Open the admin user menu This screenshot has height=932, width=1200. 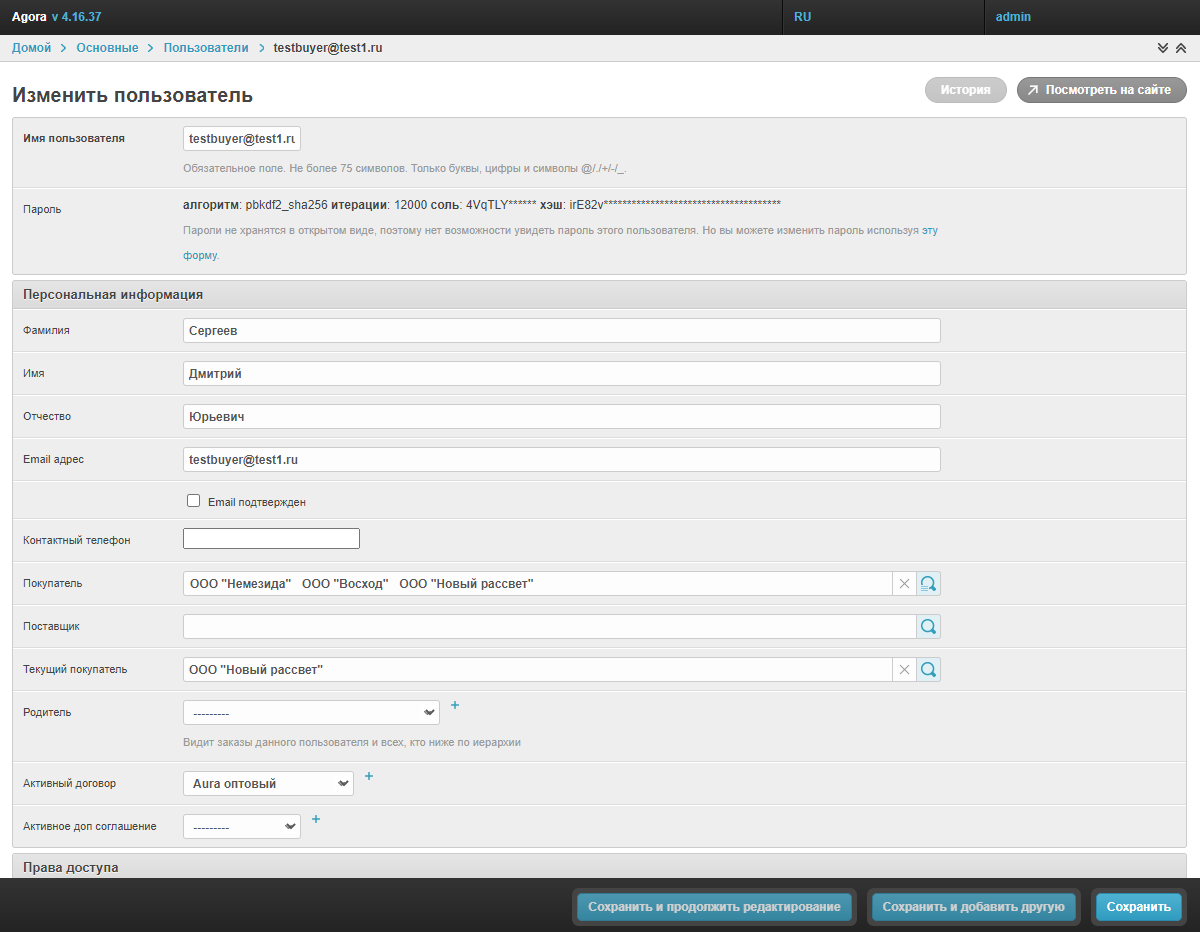click(1013, 17)
